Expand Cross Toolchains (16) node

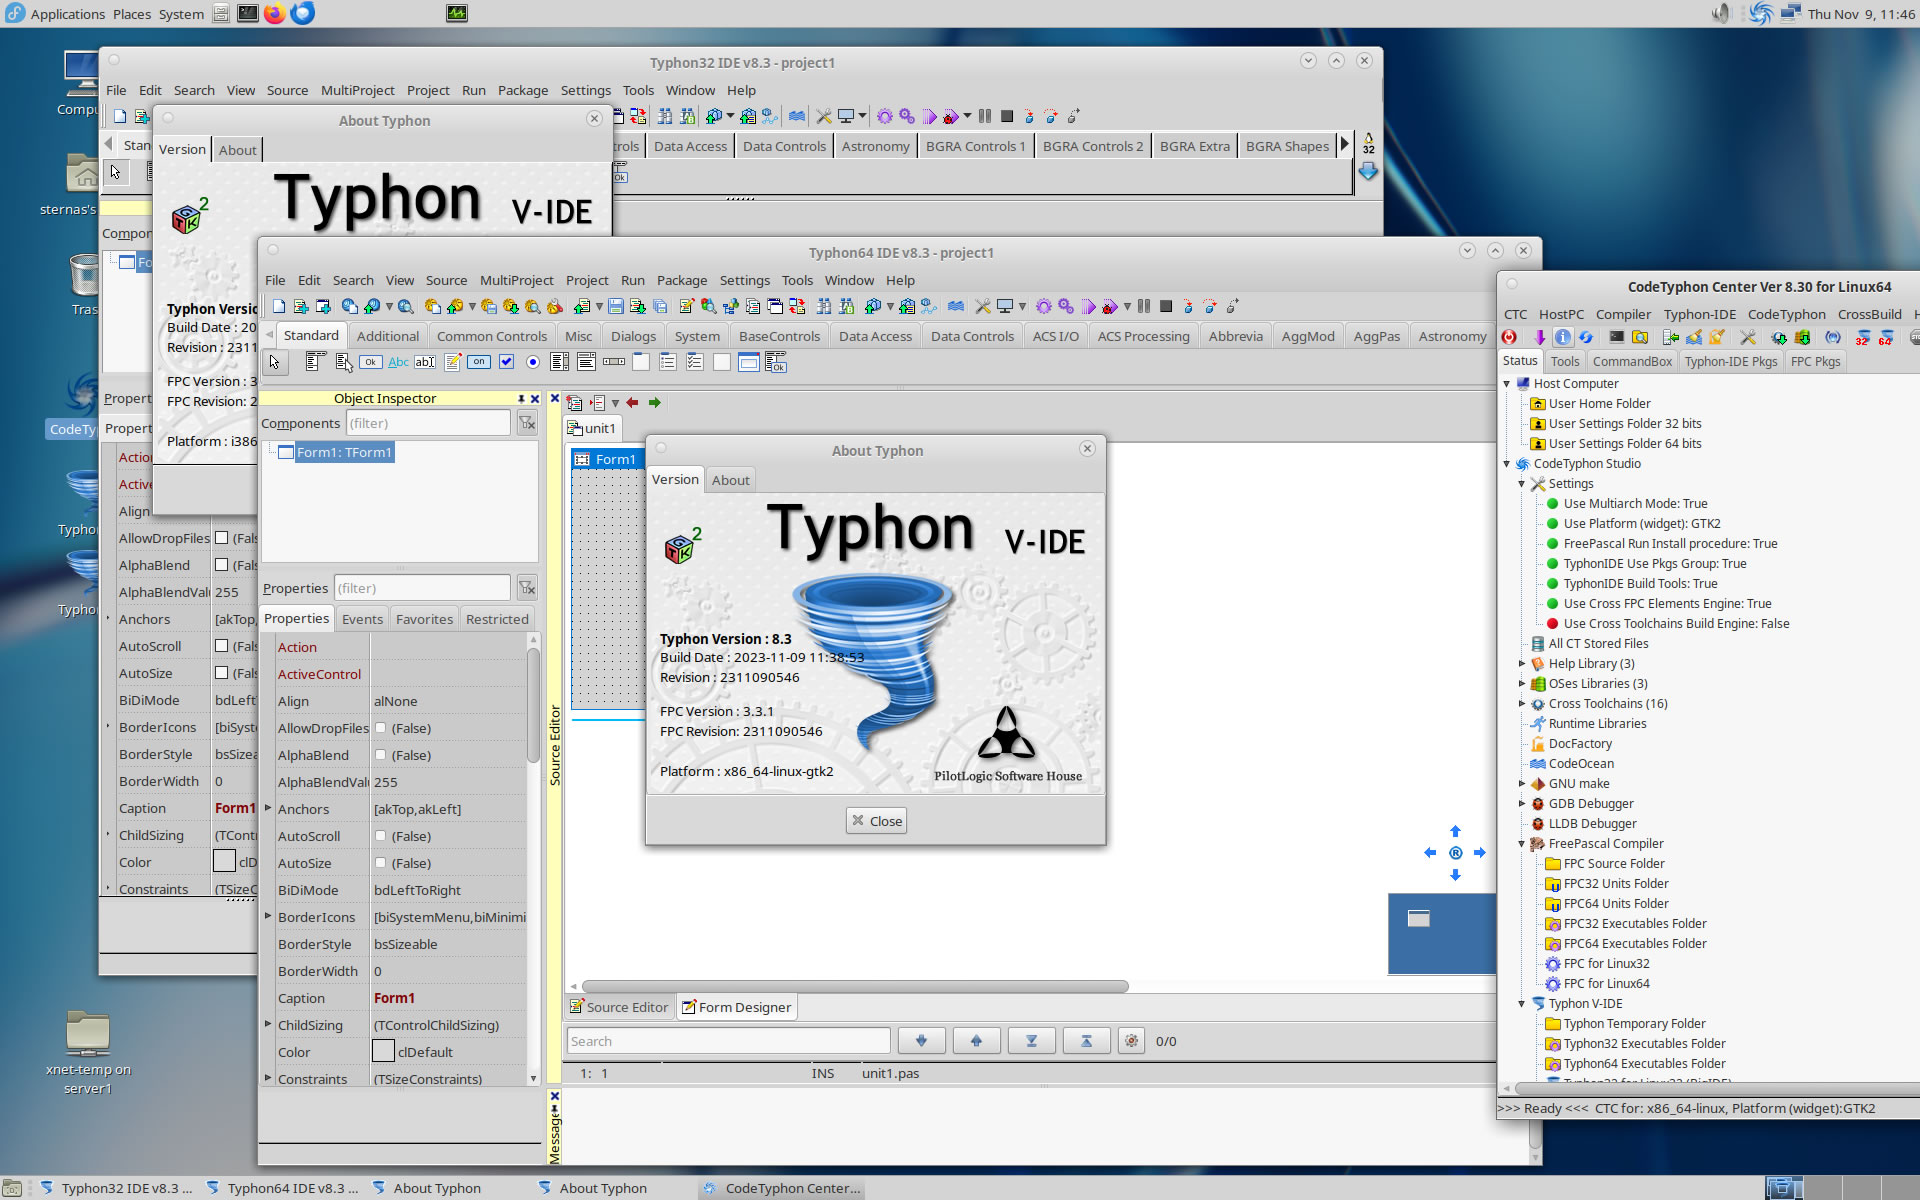click(1522, 703)
